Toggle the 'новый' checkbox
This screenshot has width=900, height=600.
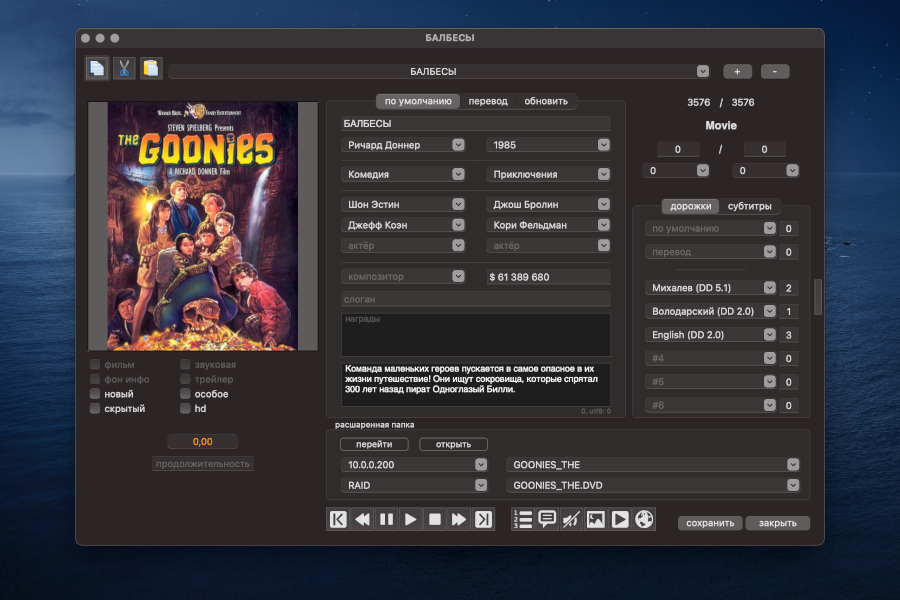(95, 394)
